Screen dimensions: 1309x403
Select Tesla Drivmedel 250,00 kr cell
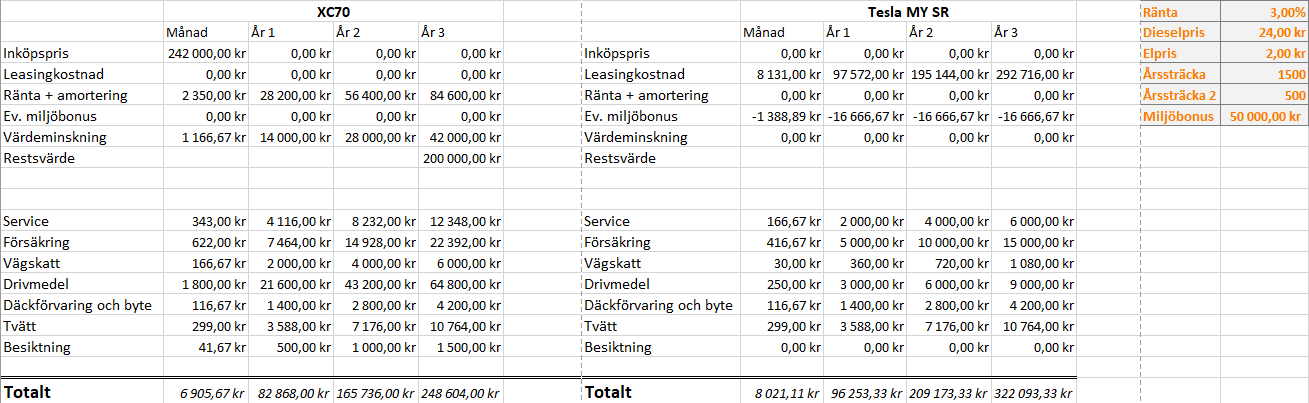click(782, 284)
